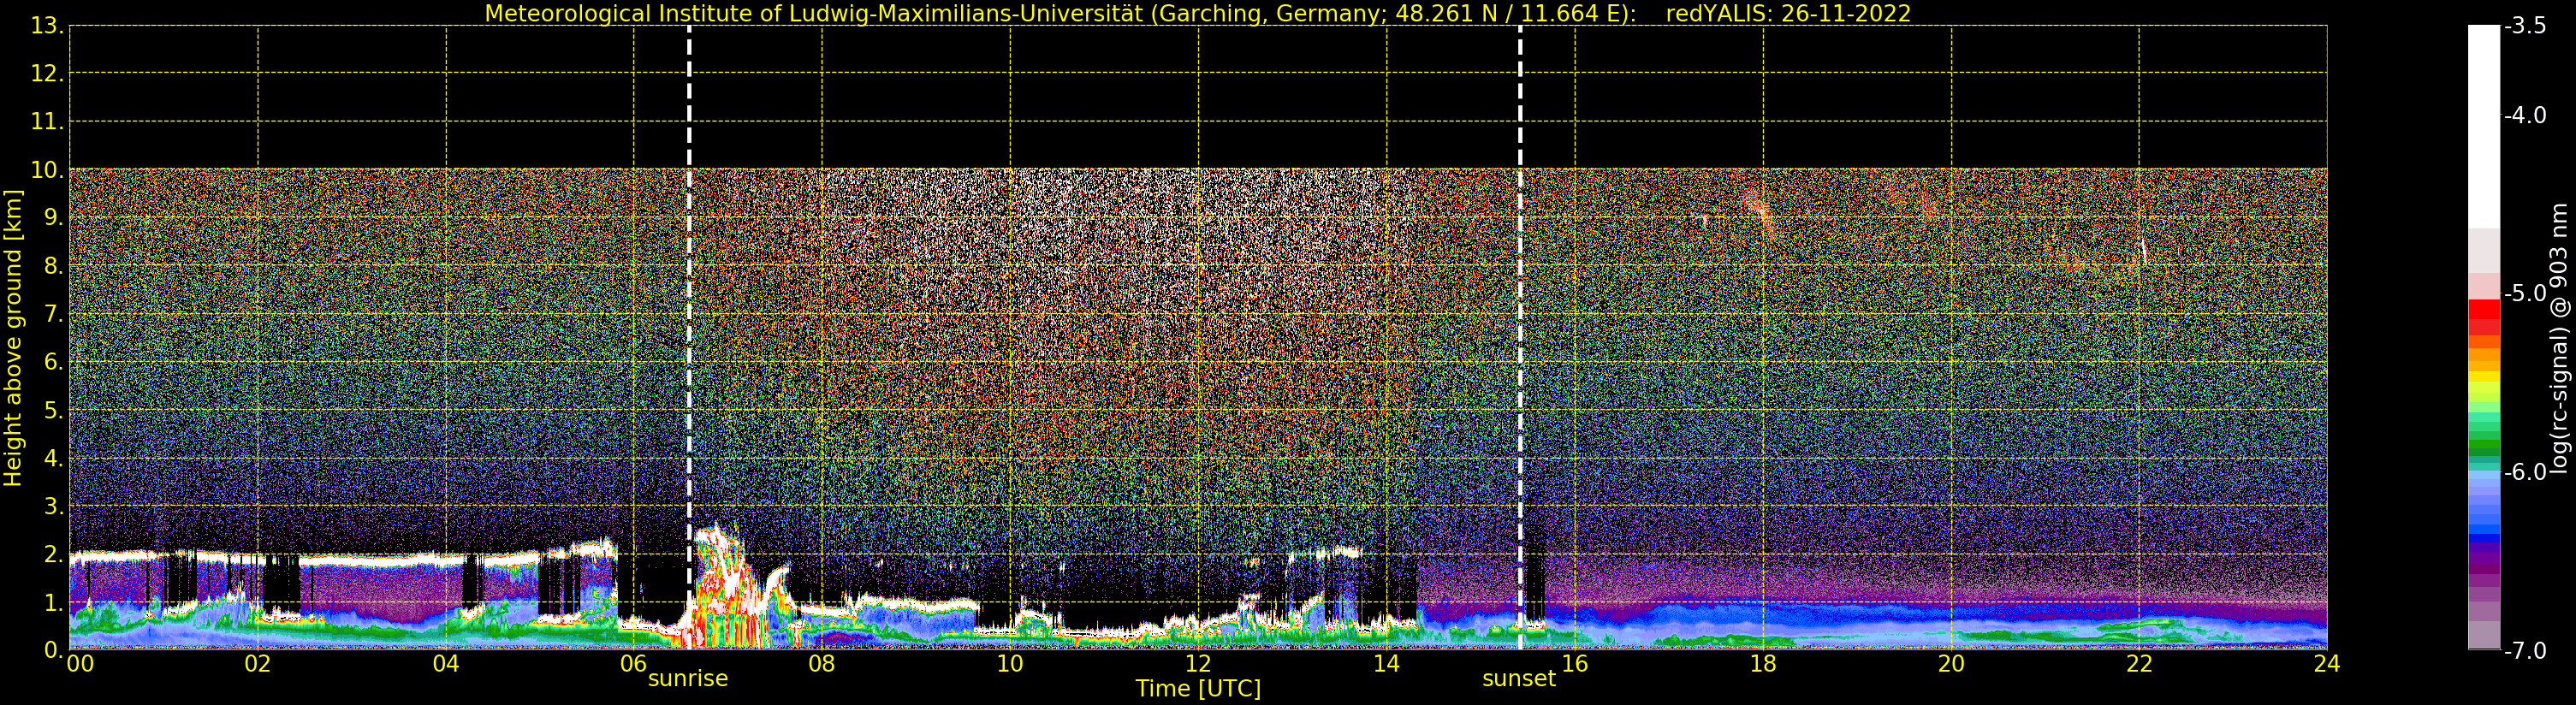
Task: Click the colorbar value -6.0
Action: (x=2525, y=472)
